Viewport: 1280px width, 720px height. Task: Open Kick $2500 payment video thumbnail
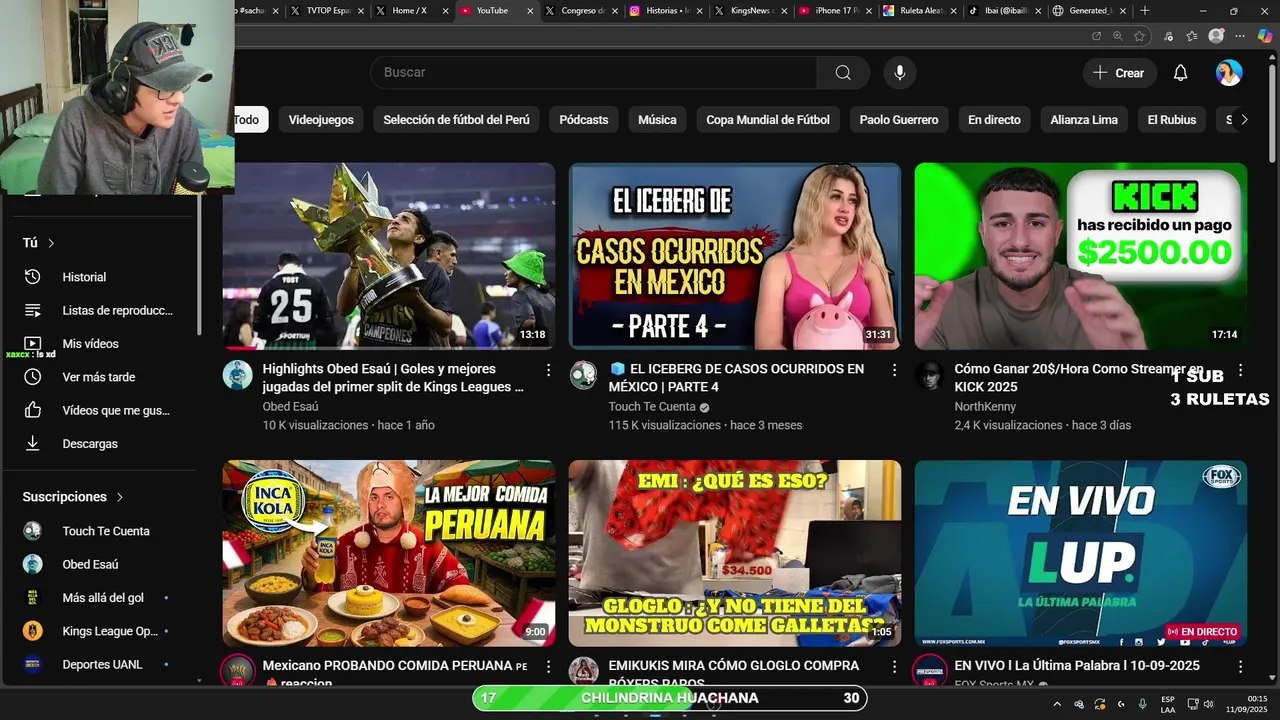pos(1081,256)
